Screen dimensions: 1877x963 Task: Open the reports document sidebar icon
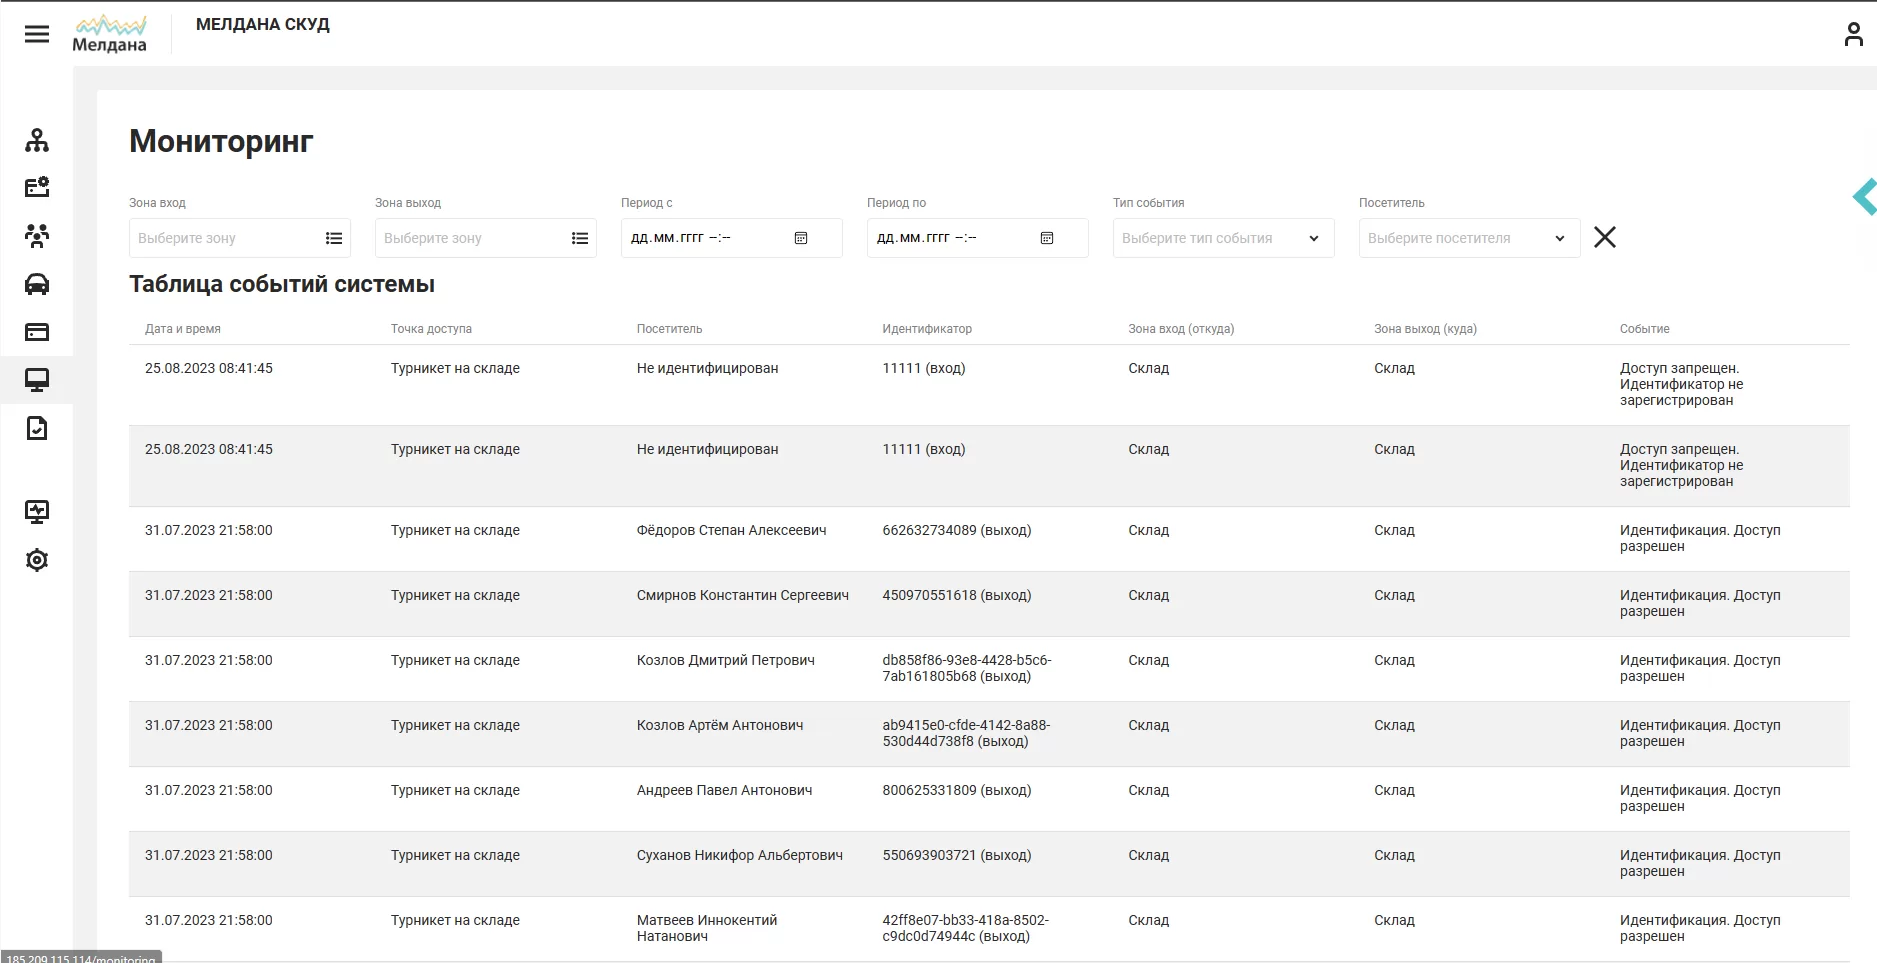click(x=37, y=428)
